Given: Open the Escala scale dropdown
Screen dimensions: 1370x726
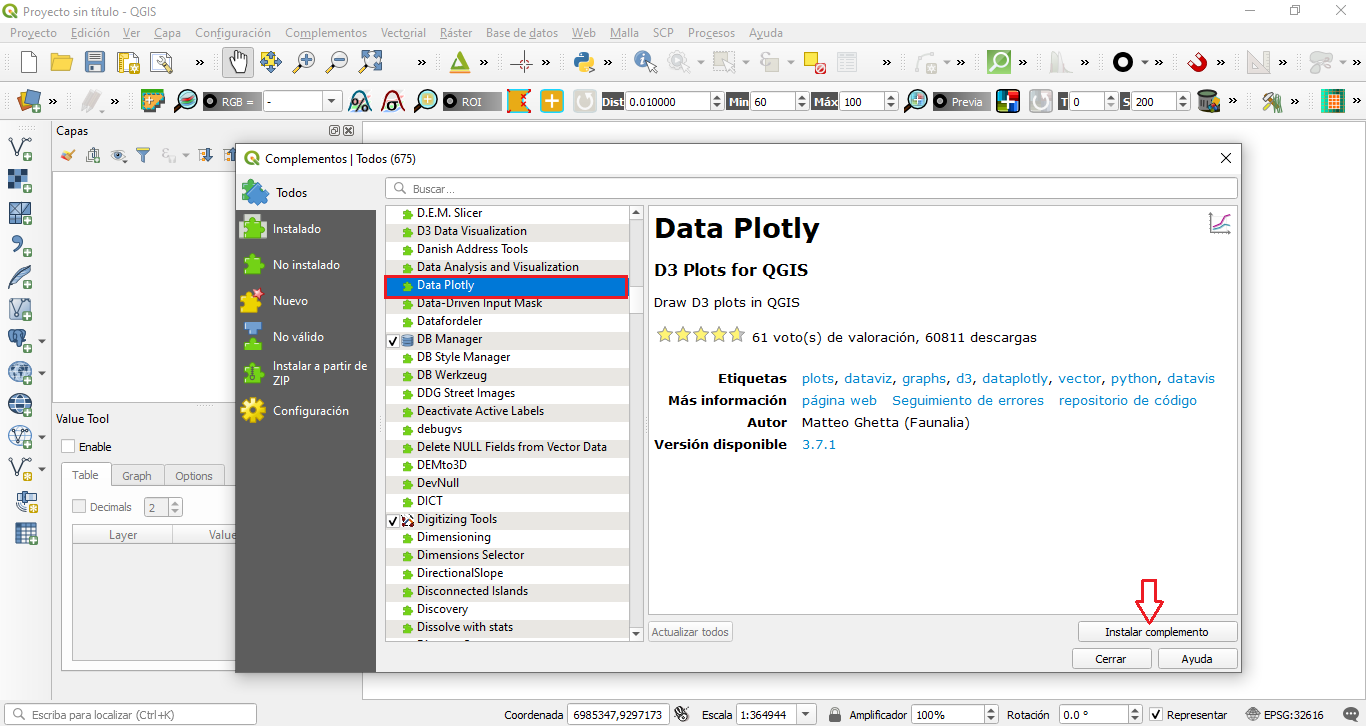Looking at the screenshot, I should point(806,714).
